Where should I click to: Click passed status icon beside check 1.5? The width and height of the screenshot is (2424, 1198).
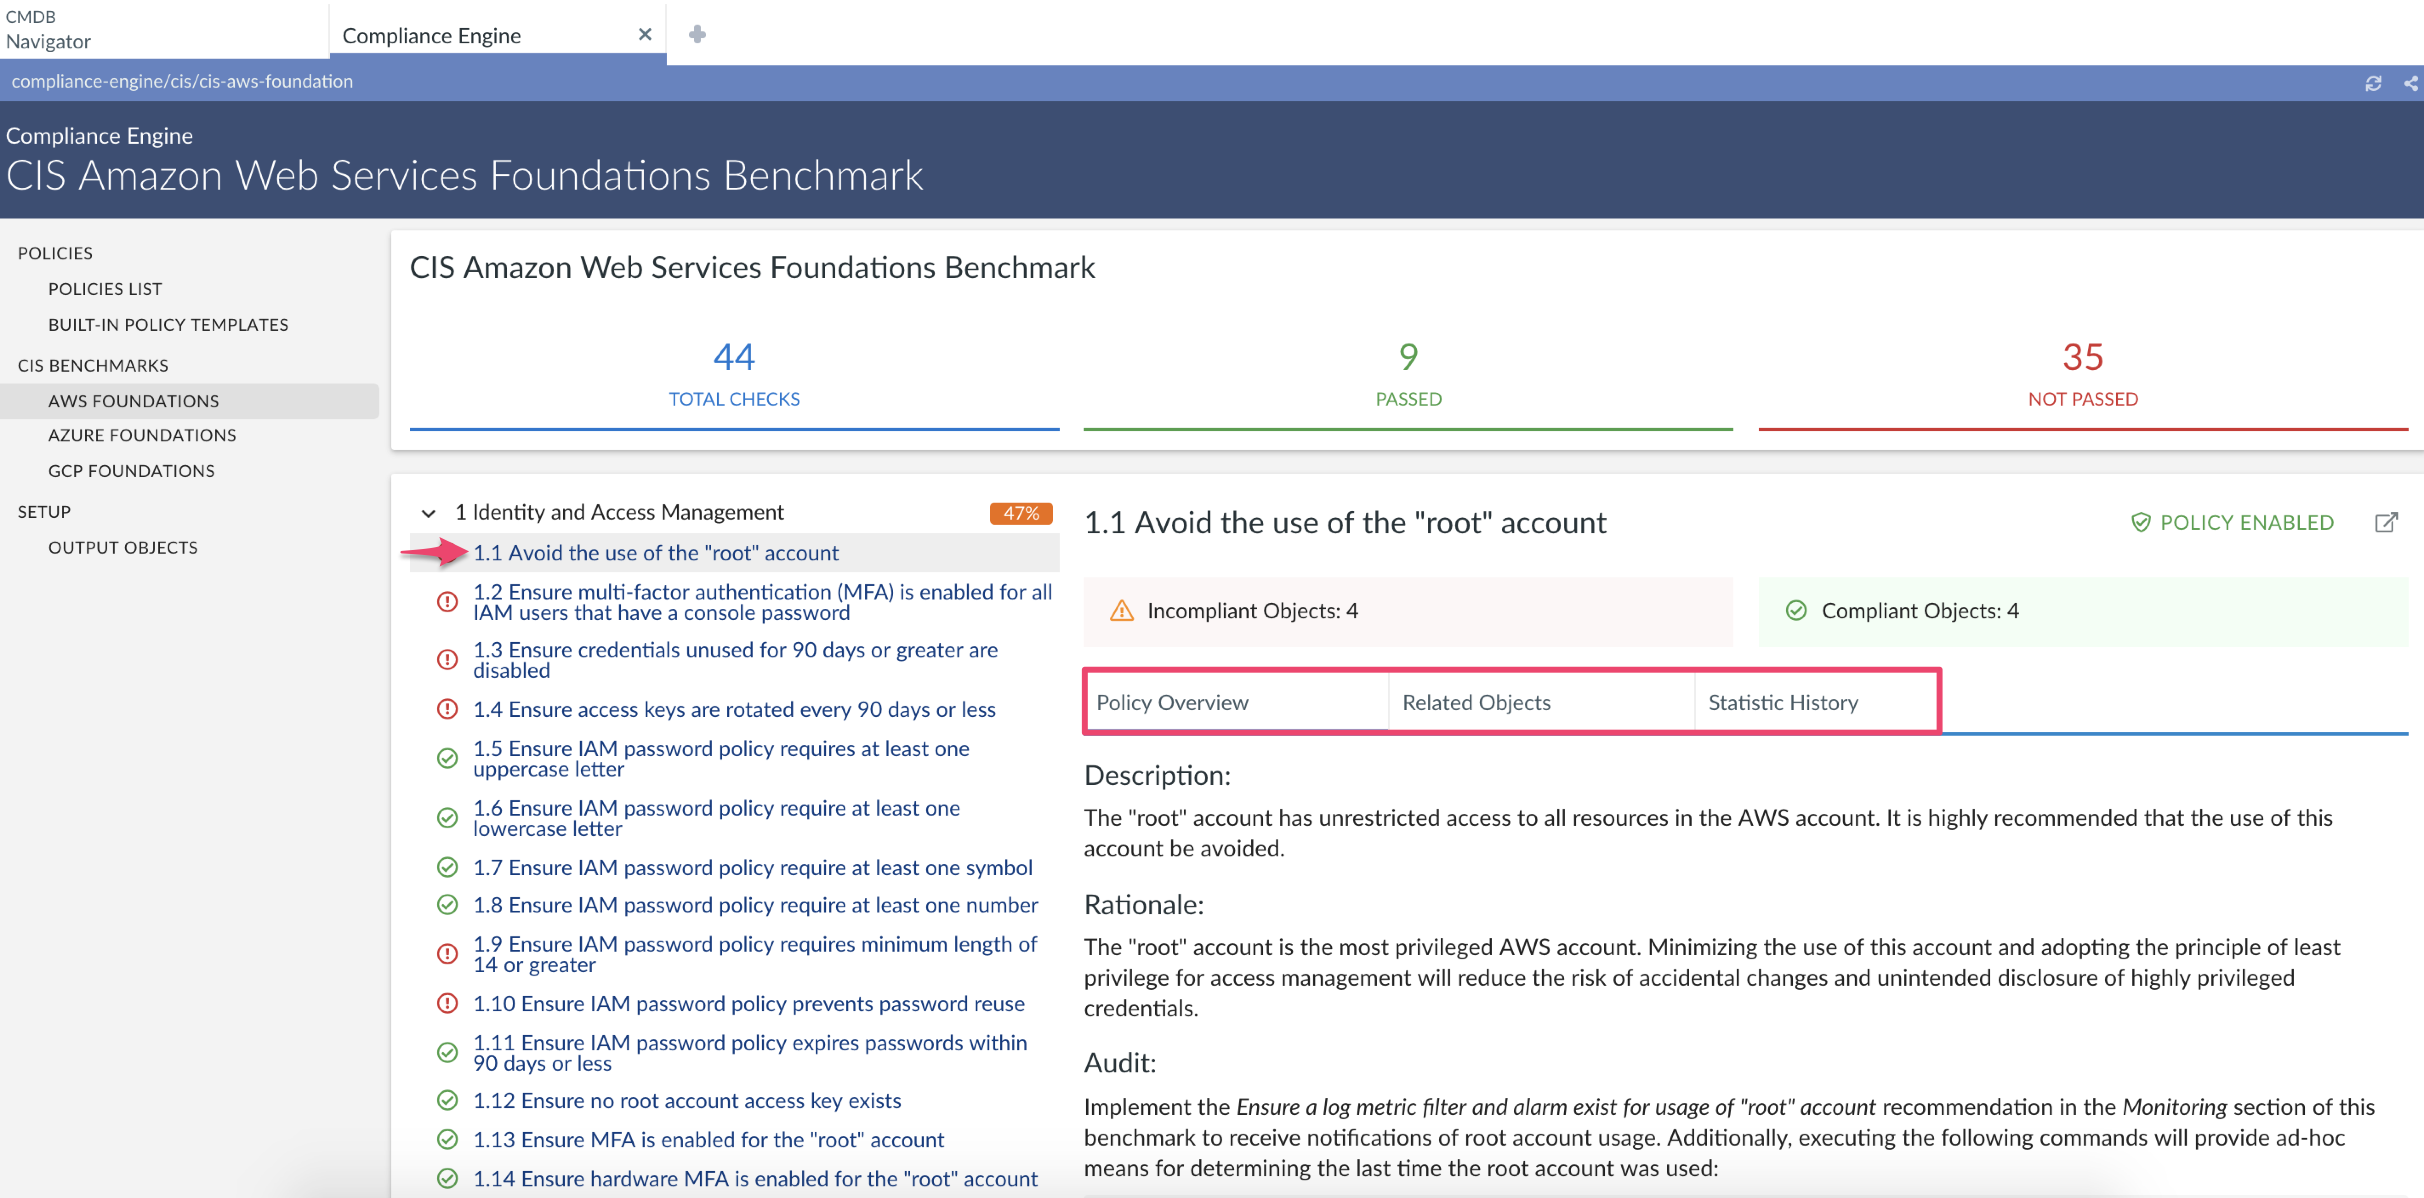click(447, 759)
